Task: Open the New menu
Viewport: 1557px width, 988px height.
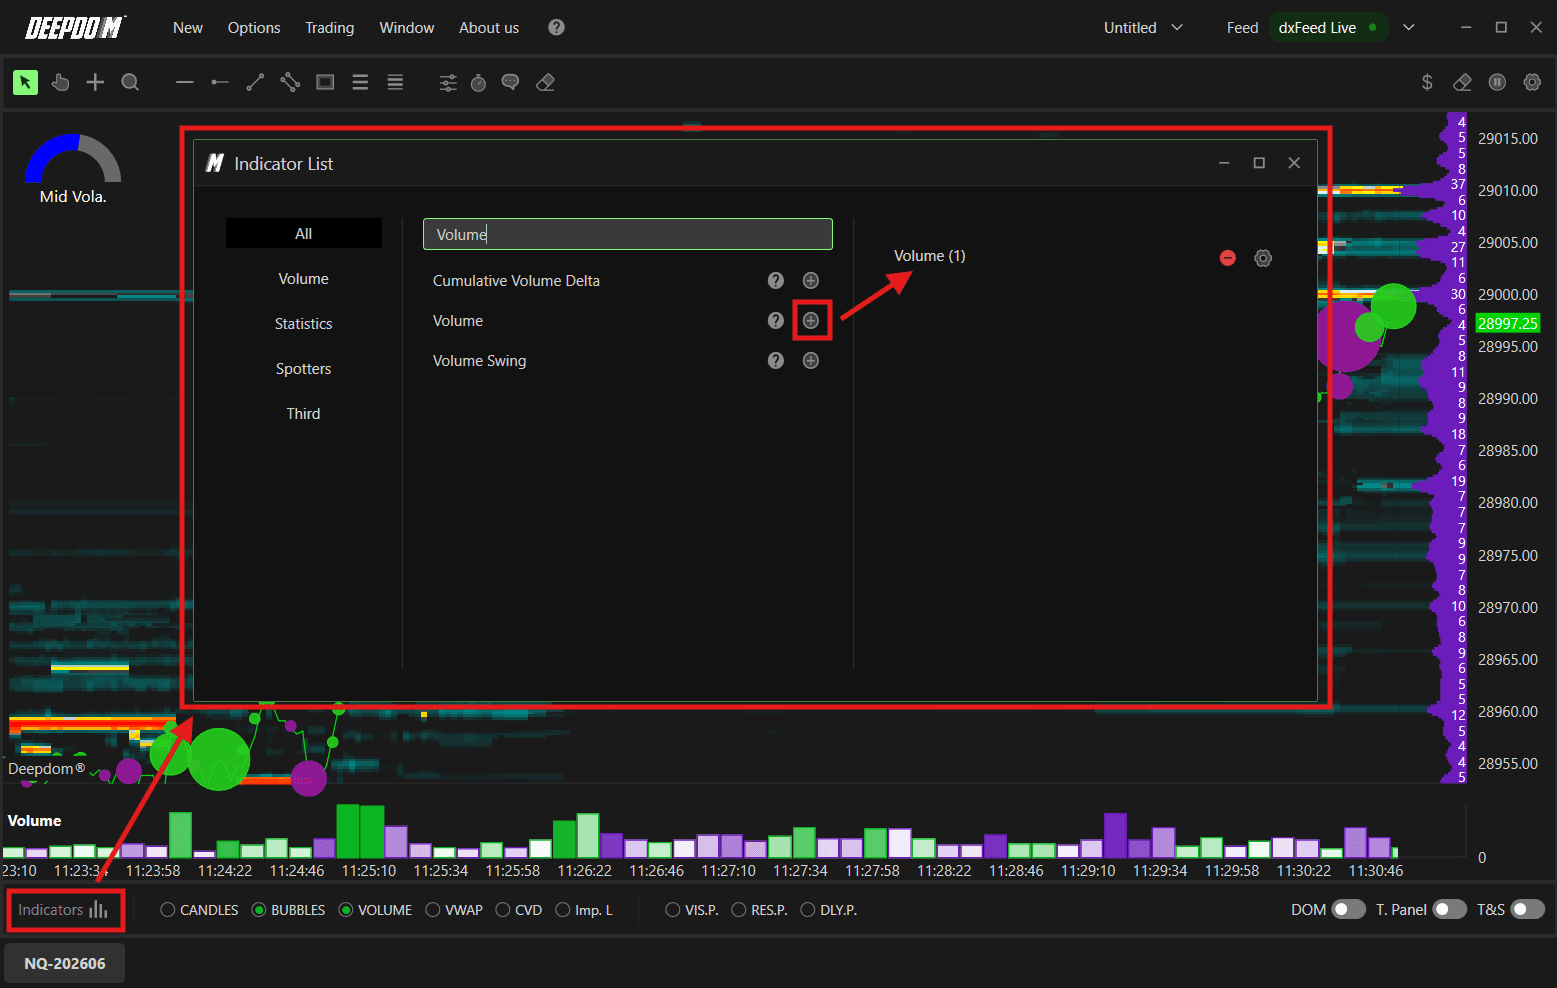Action: 188,28
